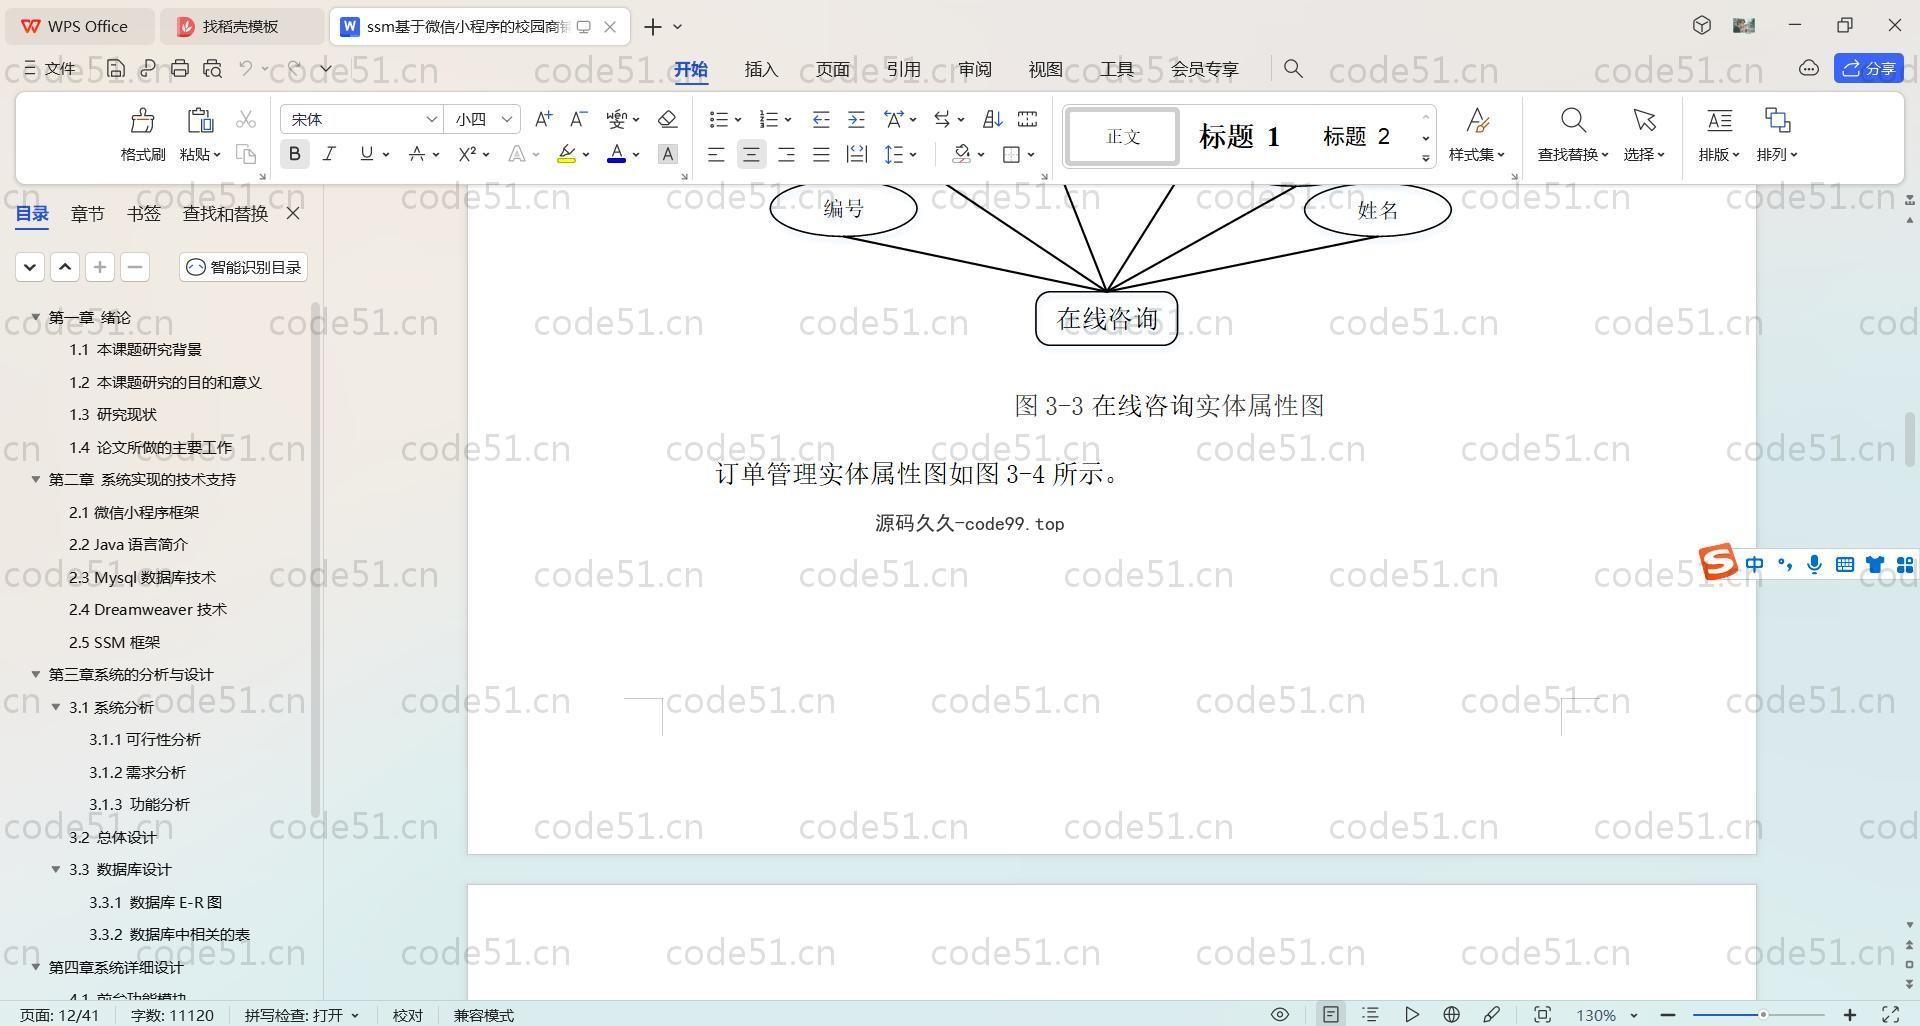Open the 文件 menu button
This screenshot has height=1026, width=1920.
[x=50, y=68]
